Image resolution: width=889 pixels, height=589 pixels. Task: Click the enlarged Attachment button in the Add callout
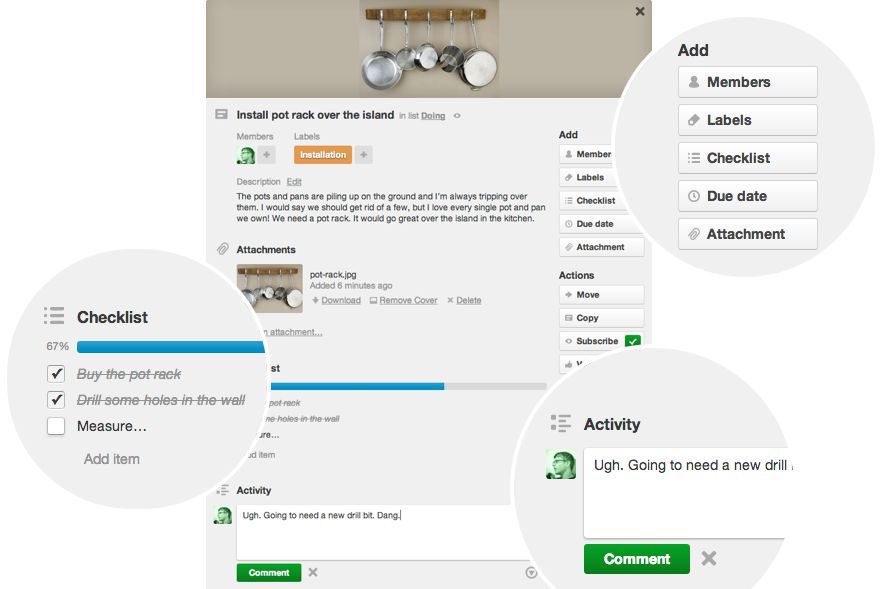(x=748, y=234)
